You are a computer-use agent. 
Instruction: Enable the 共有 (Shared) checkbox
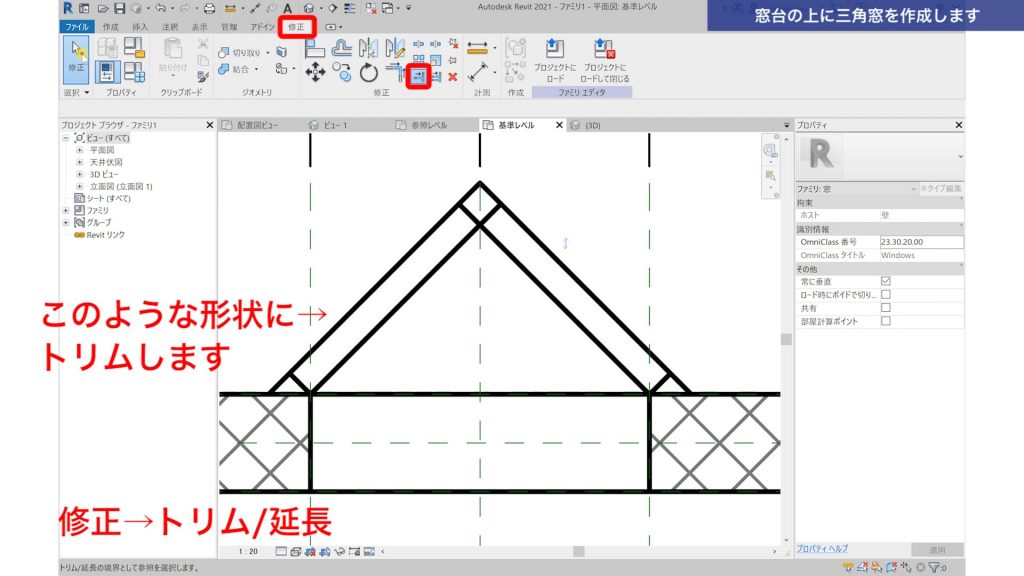[886, 307]
